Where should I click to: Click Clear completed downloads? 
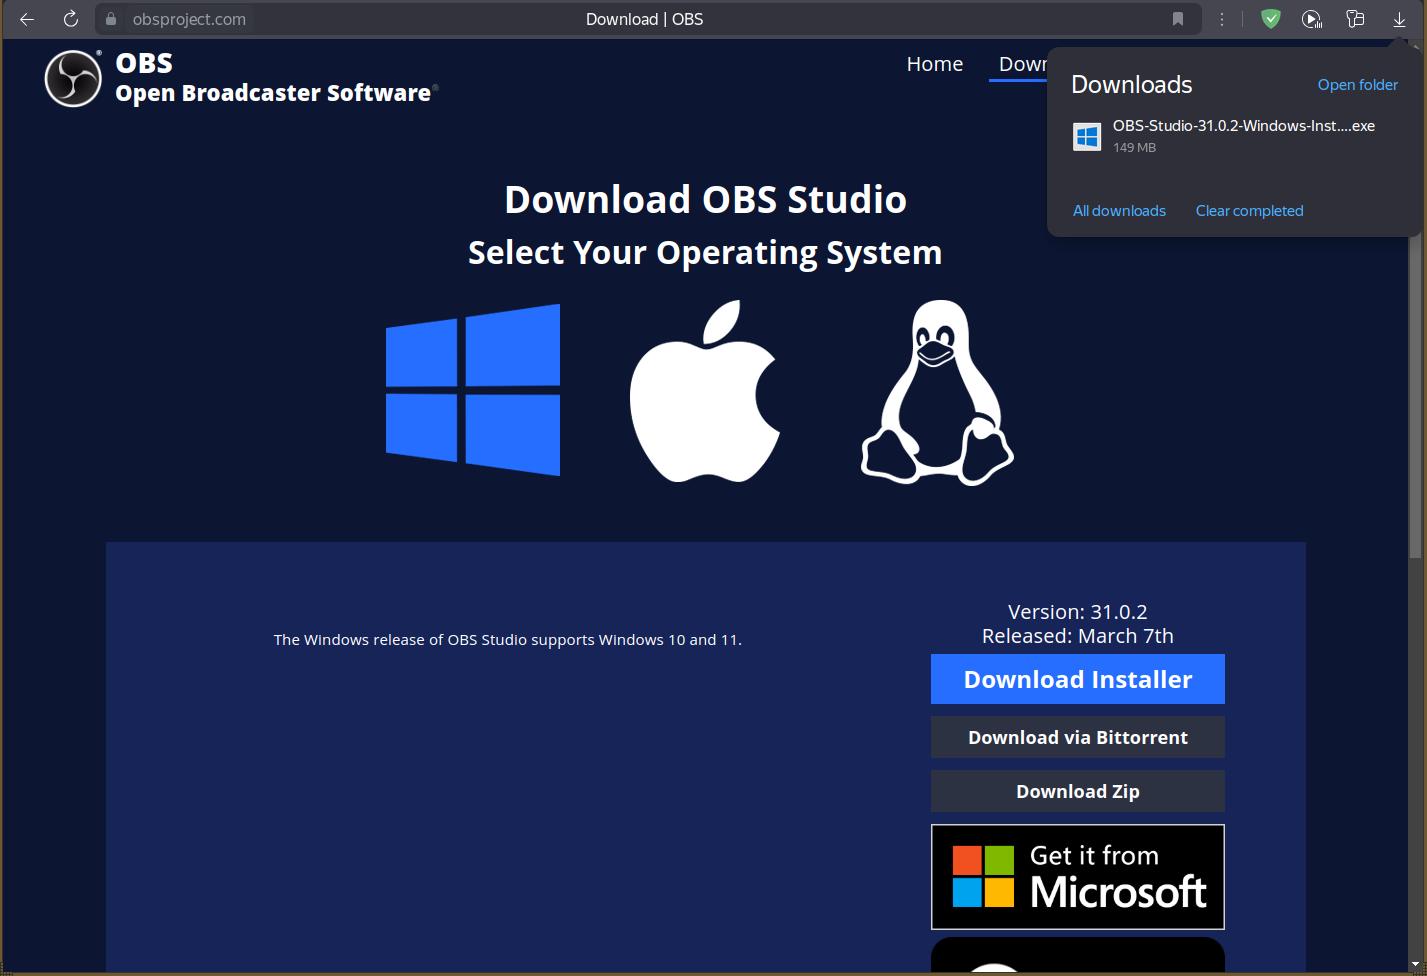point(1249,211)
